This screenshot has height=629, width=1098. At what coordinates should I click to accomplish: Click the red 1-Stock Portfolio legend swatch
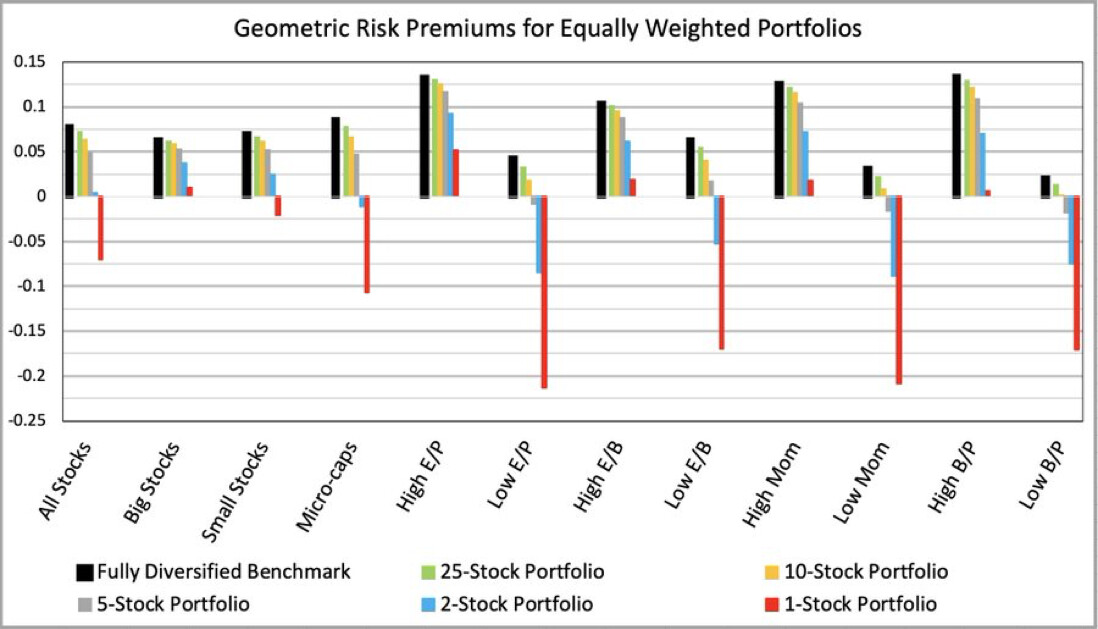[x=772, y=605]
